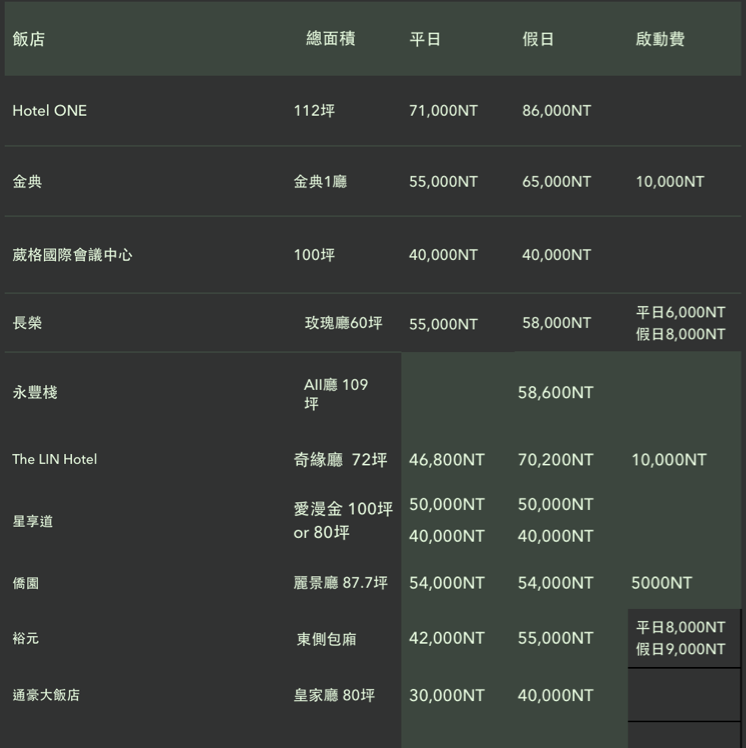Image resolution: width=746 pixels, height=748 pixels.
Task: Click Hotel ONE weekday price 71,000NT
Action: coord(443,111)
